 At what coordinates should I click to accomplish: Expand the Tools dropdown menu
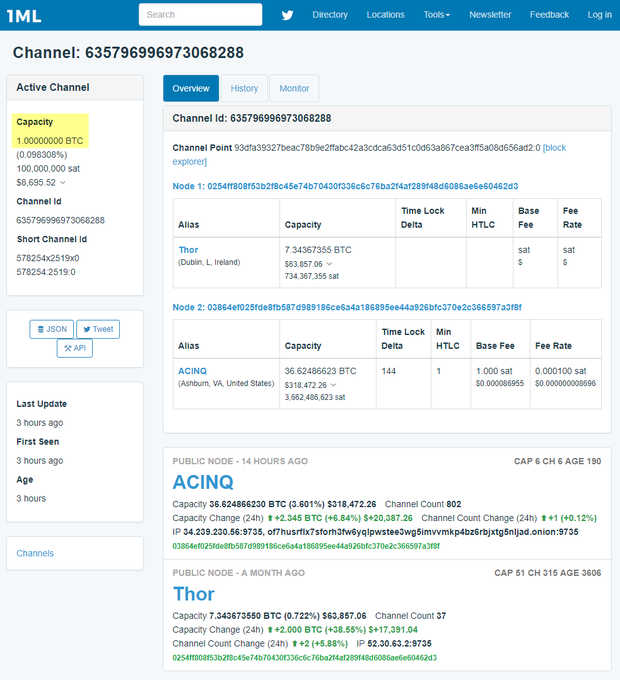437,15
